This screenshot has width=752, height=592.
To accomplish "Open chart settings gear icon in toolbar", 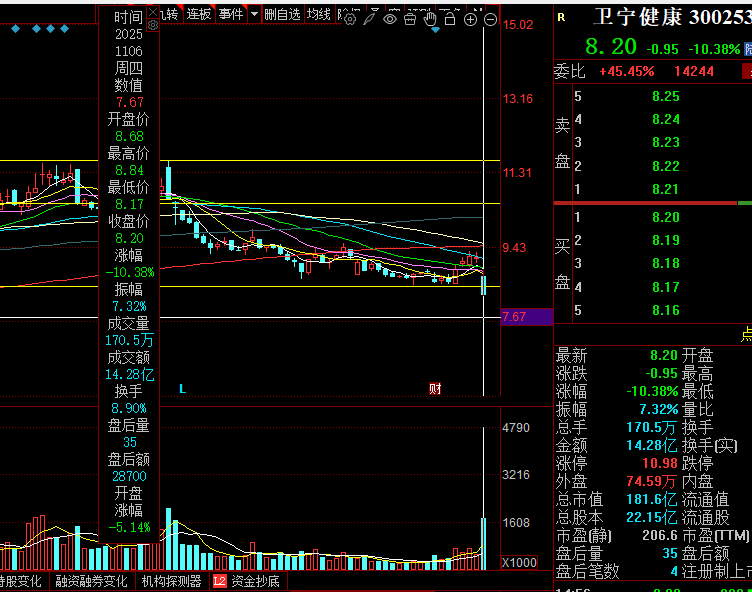I will pyautogui.click(x=350, y=19).
